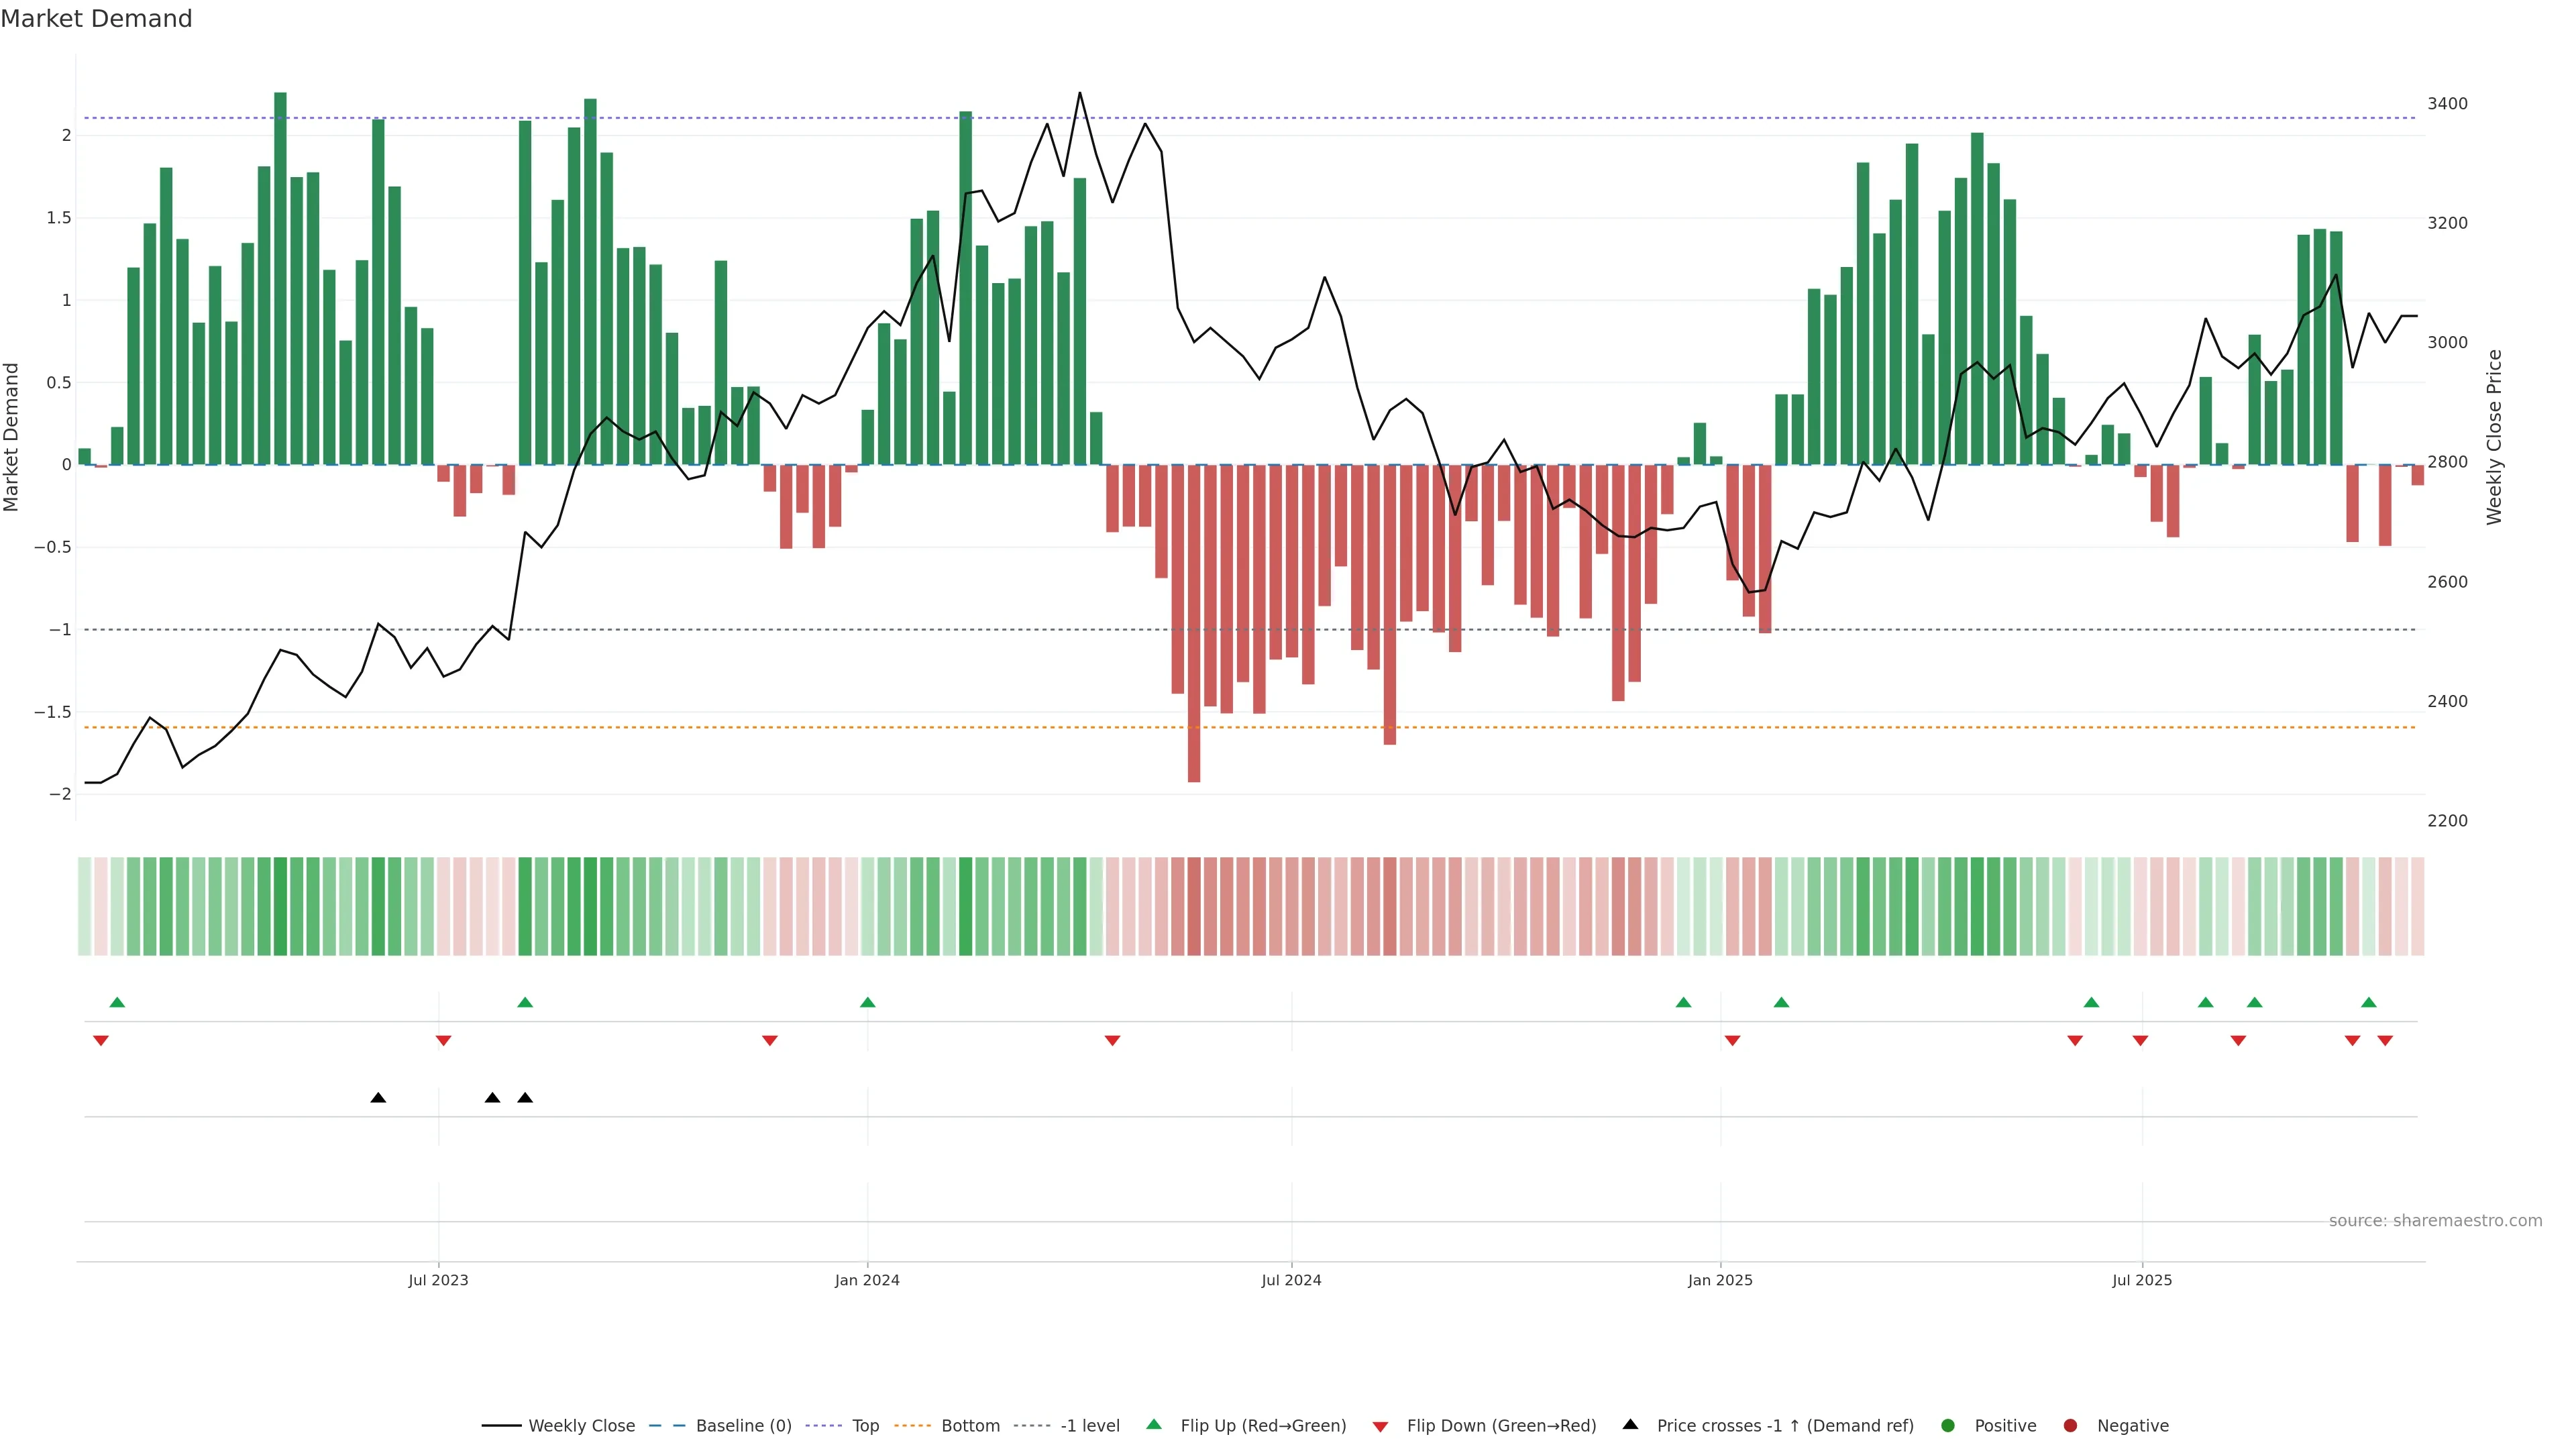Click the Weekly Close Price axis title
The width and height of the screenshot is (2576, 1449).
(x=2494, y=437)
